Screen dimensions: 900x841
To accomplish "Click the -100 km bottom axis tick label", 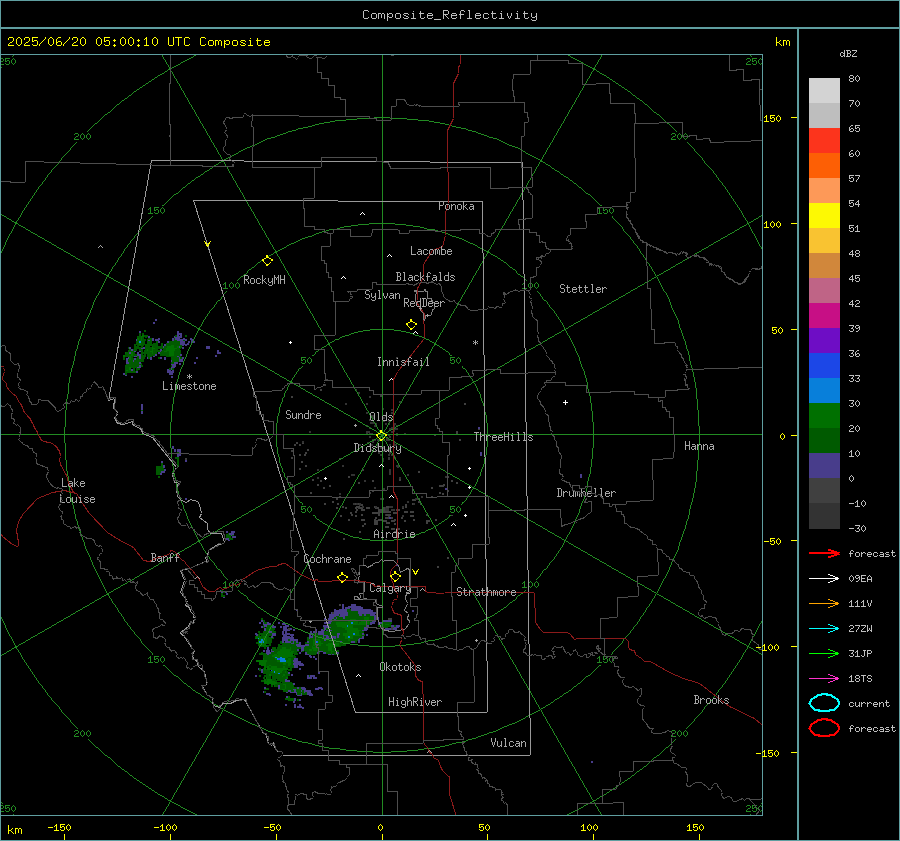I will click(x=165, y=827).
